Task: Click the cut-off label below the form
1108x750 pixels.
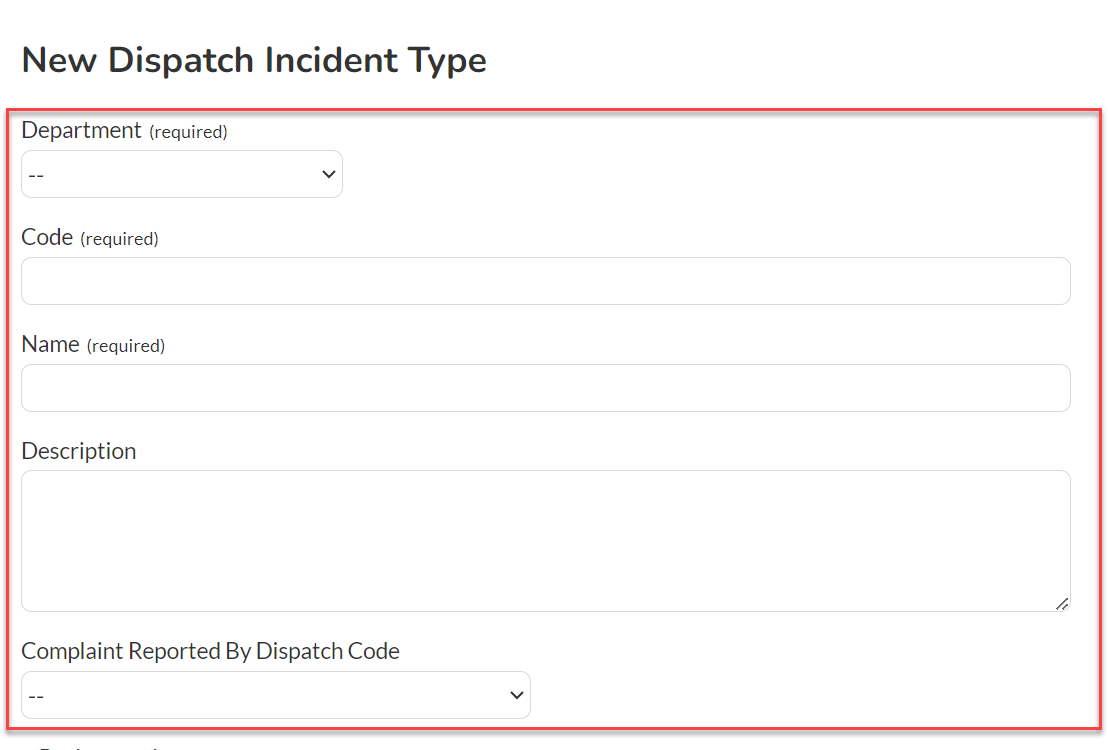Action: tap(99, 746)
